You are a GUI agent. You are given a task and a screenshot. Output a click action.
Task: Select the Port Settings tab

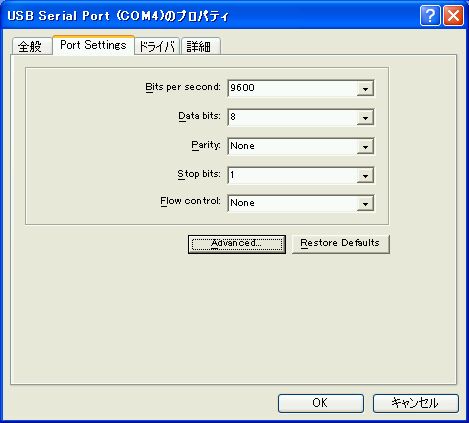tap(94, 45)
